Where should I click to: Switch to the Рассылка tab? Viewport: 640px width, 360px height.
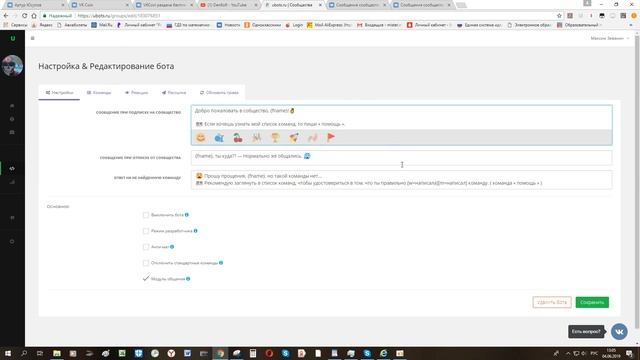[x=174, y=93]
